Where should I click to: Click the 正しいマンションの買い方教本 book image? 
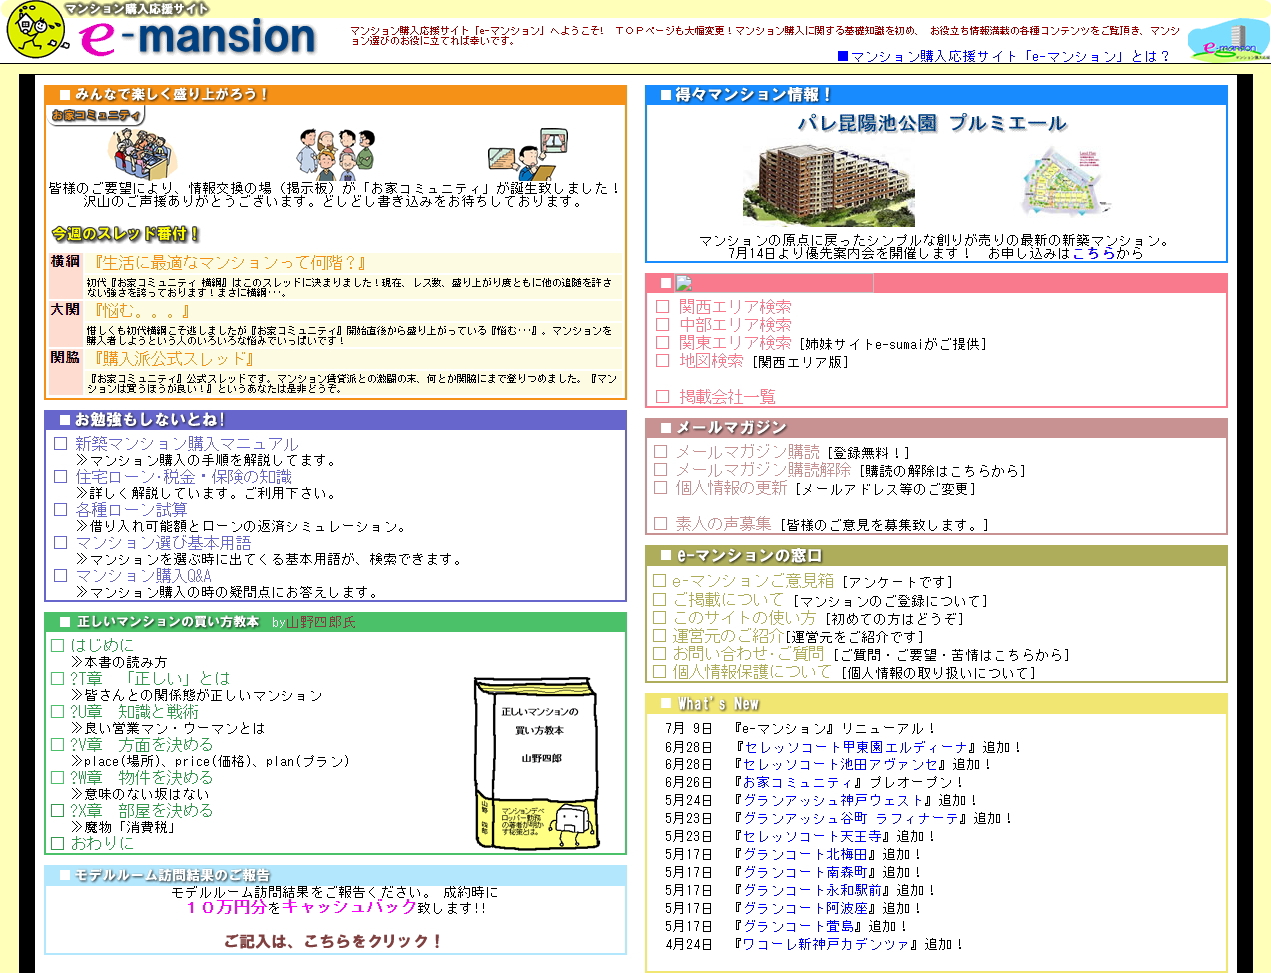point(537,764)
